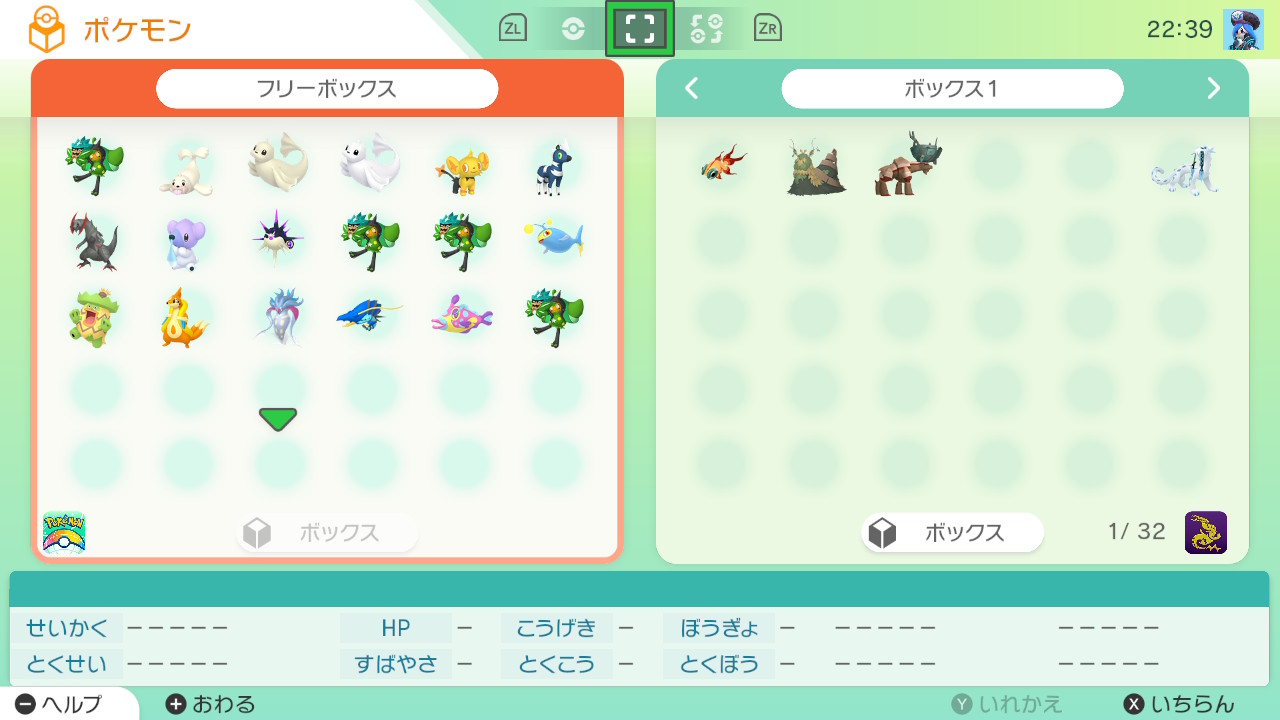
Task: Select the multi-select frame mode icon
Action: [x=639, y=29]
